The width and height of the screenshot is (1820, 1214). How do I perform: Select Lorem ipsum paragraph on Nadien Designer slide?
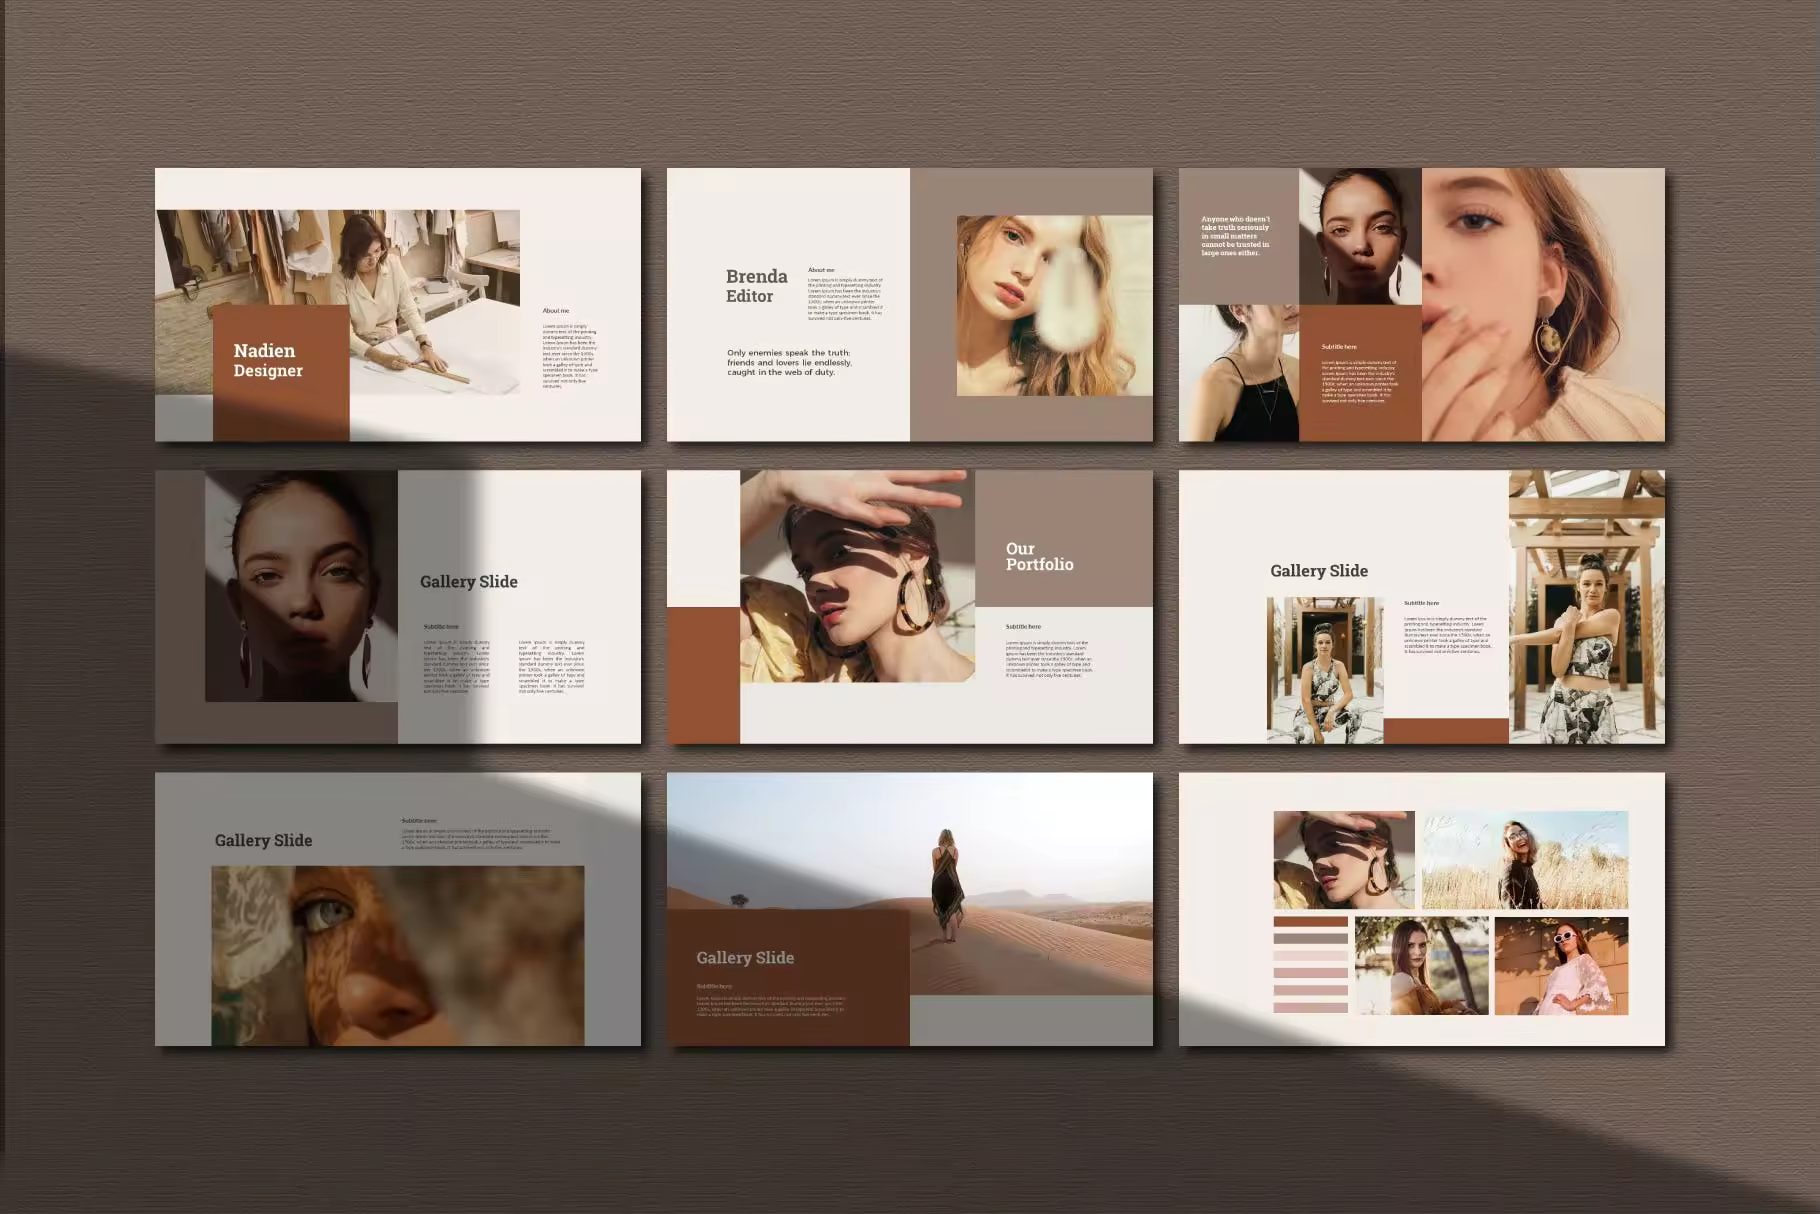click(570, 355)
